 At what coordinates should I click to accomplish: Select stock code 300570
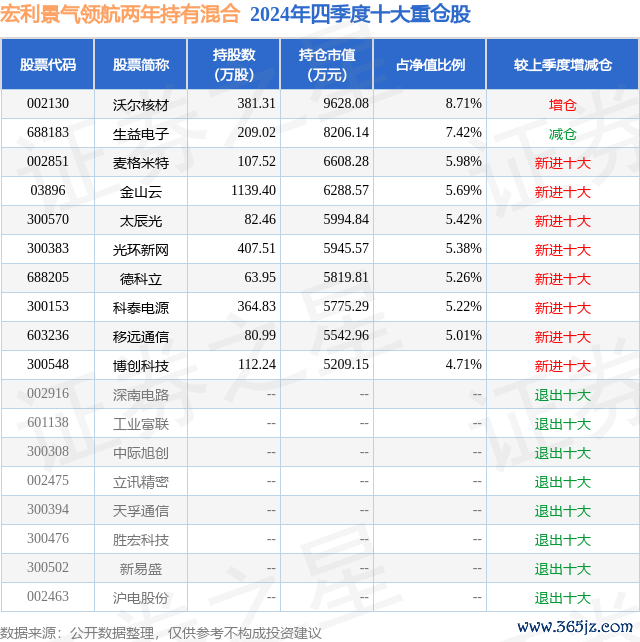point(48,220)
